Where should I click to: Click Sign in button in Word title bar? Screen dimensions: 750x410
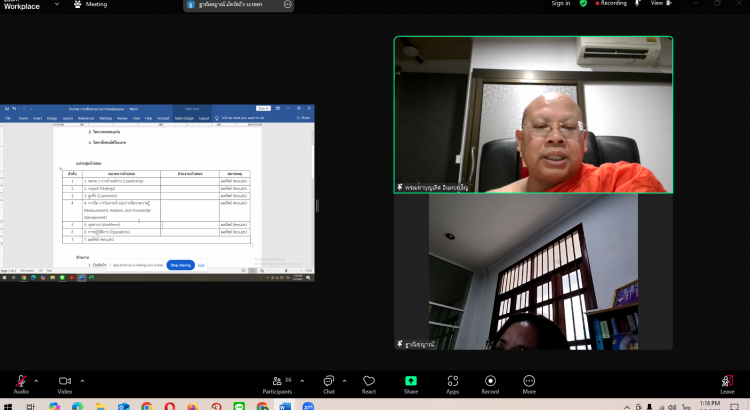263,109
